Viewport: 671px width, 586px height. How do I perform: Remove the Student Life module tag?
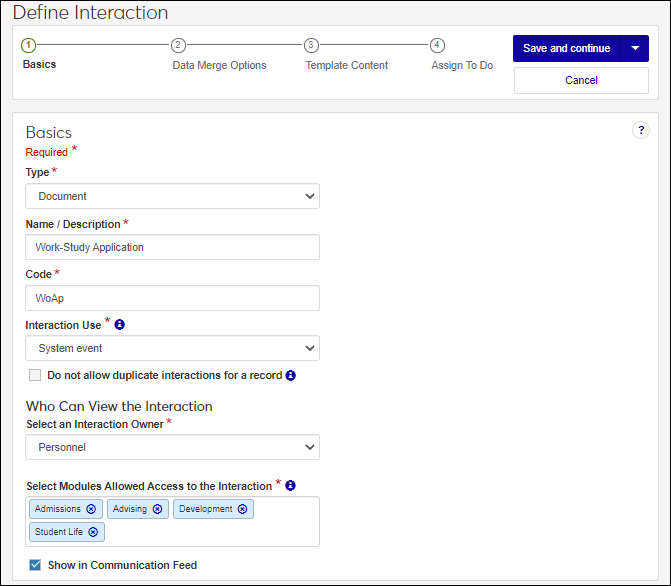click(93, 532)
